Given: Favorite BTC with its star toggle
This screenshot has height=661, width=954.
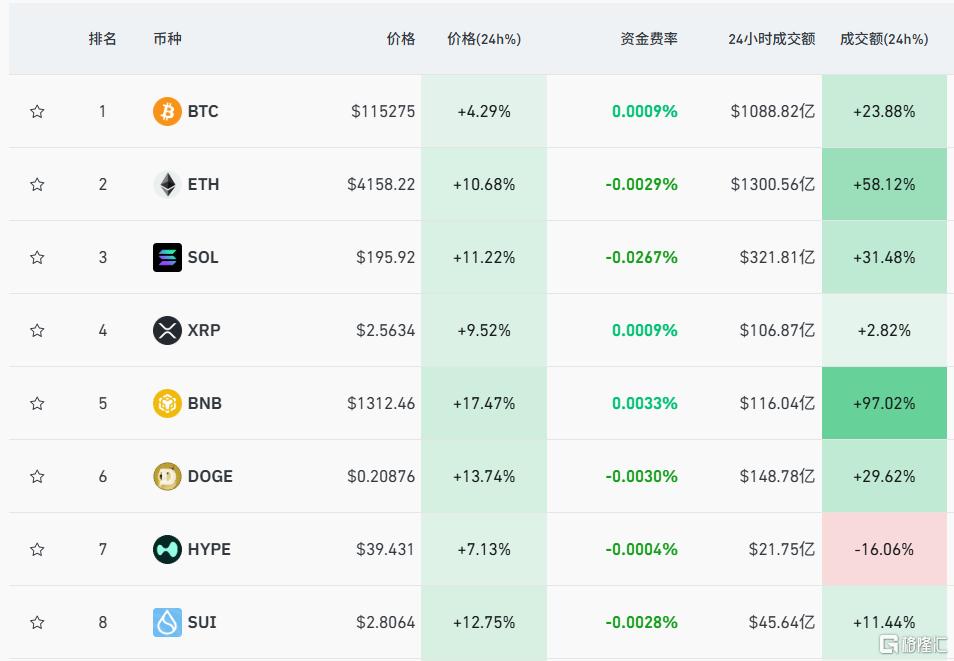Looking at the screenshot, I should click(37, 111).
